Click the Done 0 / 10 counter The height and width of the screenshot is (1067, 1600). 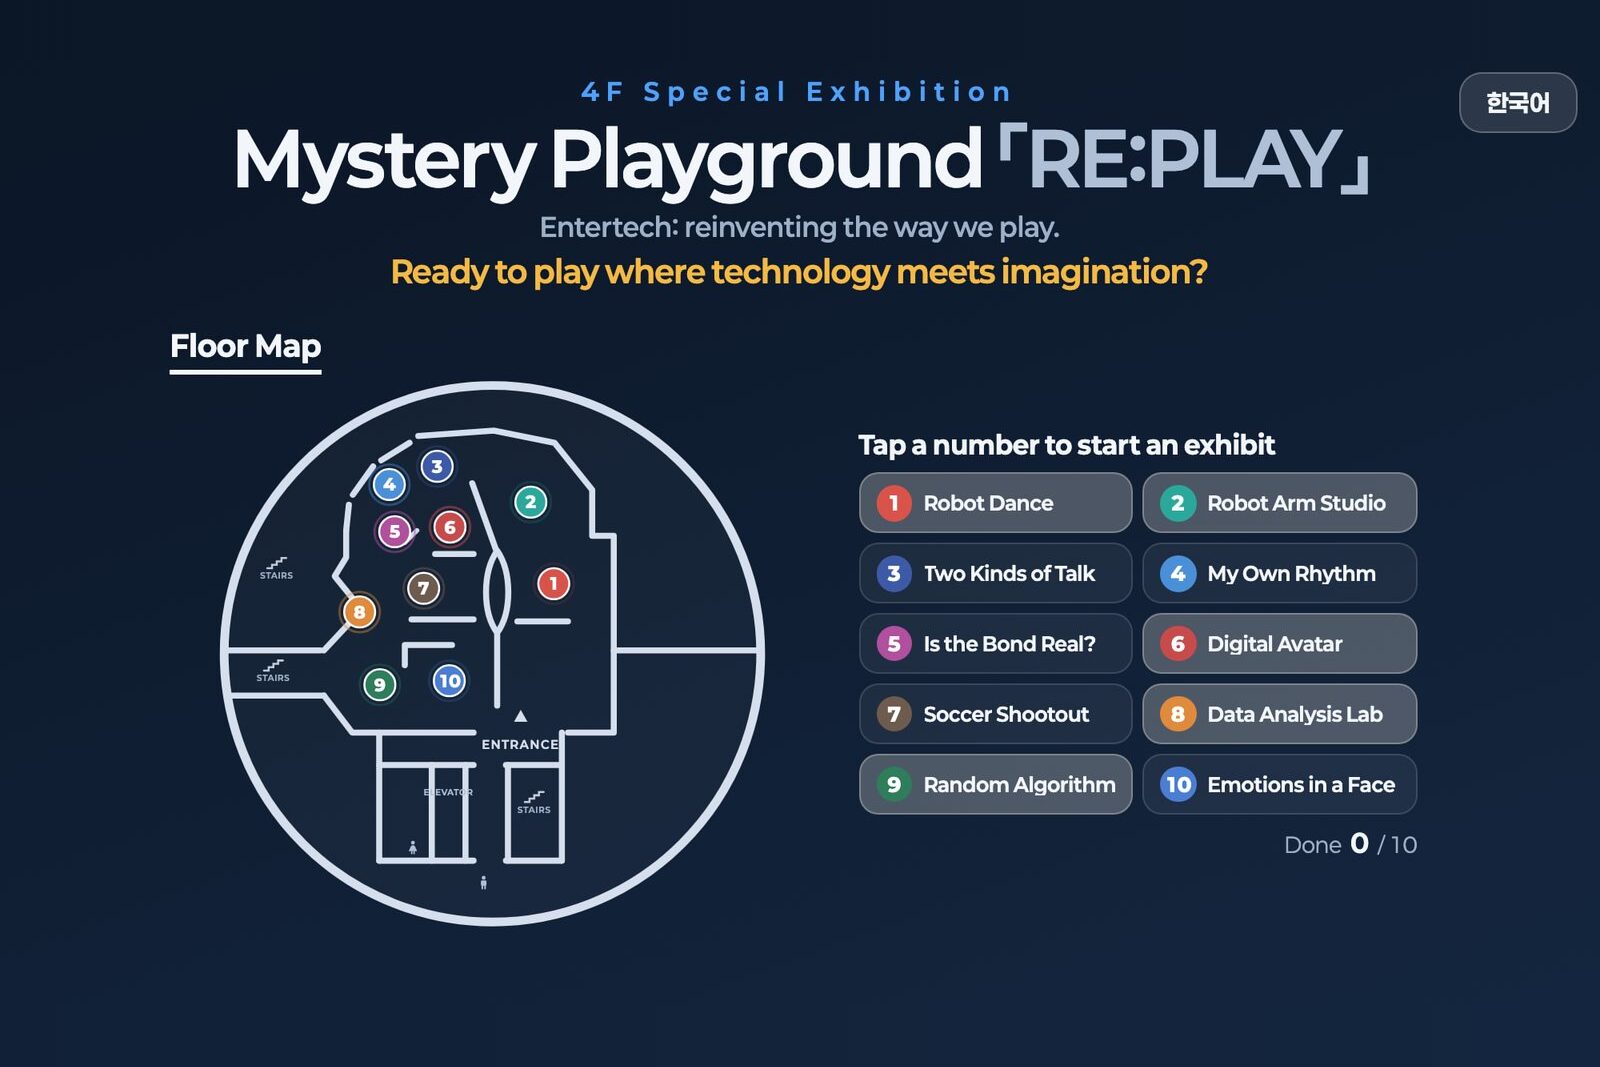(1350, 845)
